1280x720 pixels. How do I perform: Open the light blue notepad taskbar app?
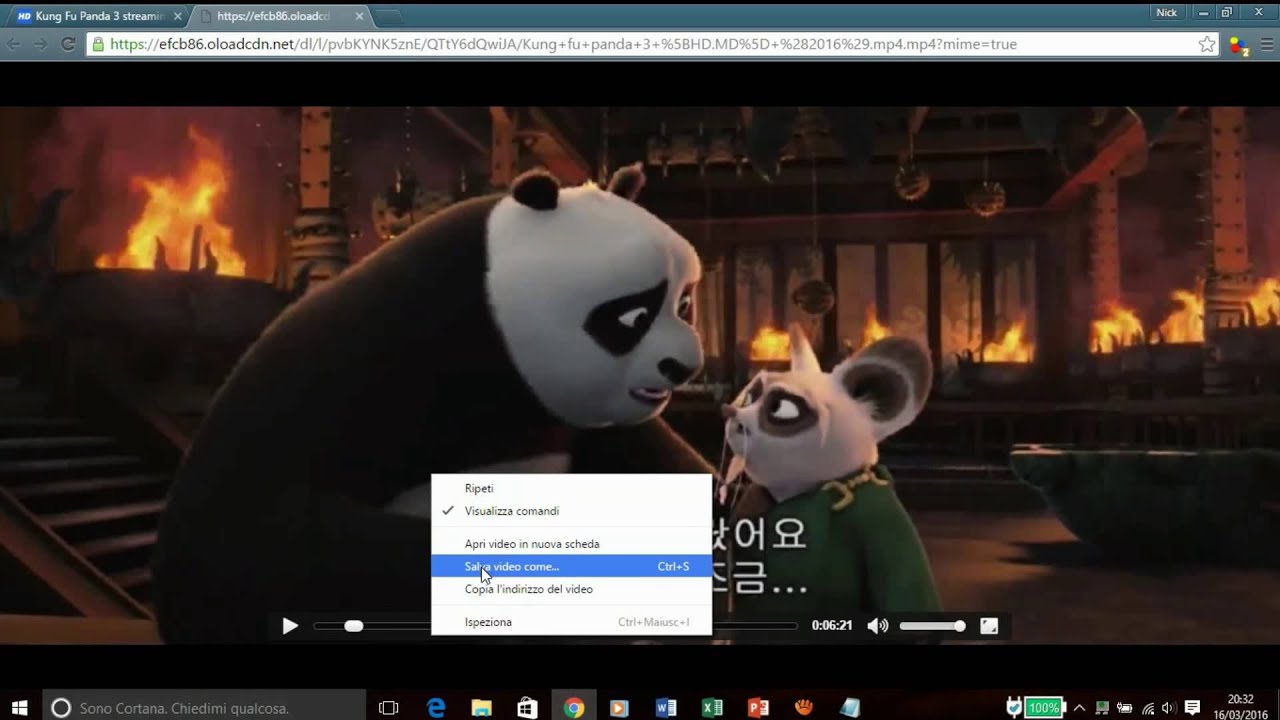click(x=850, y=708)
